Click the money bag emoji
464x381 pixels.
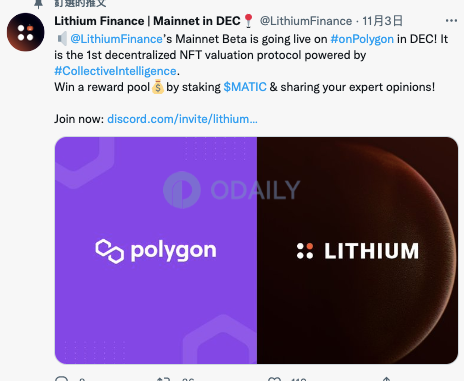tap(158, 87)
